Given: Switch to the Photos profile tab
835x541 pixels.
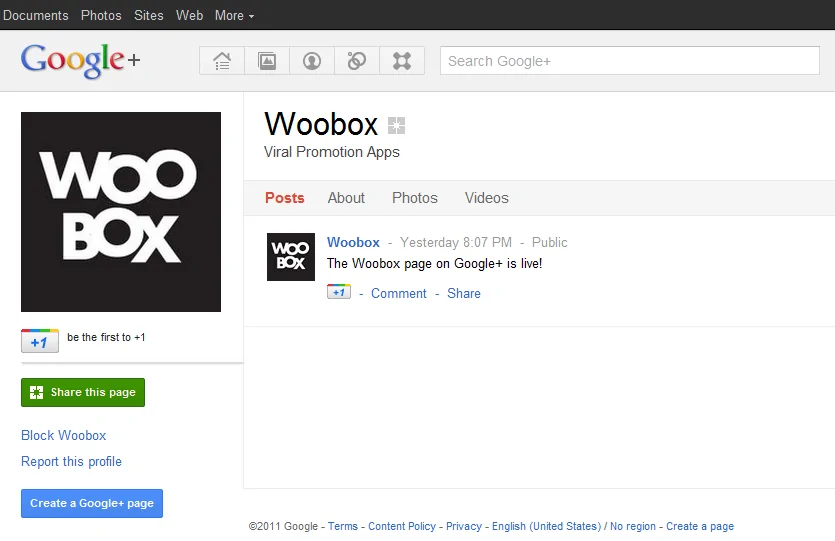Looking at the screenshot, I should point(415,198).
